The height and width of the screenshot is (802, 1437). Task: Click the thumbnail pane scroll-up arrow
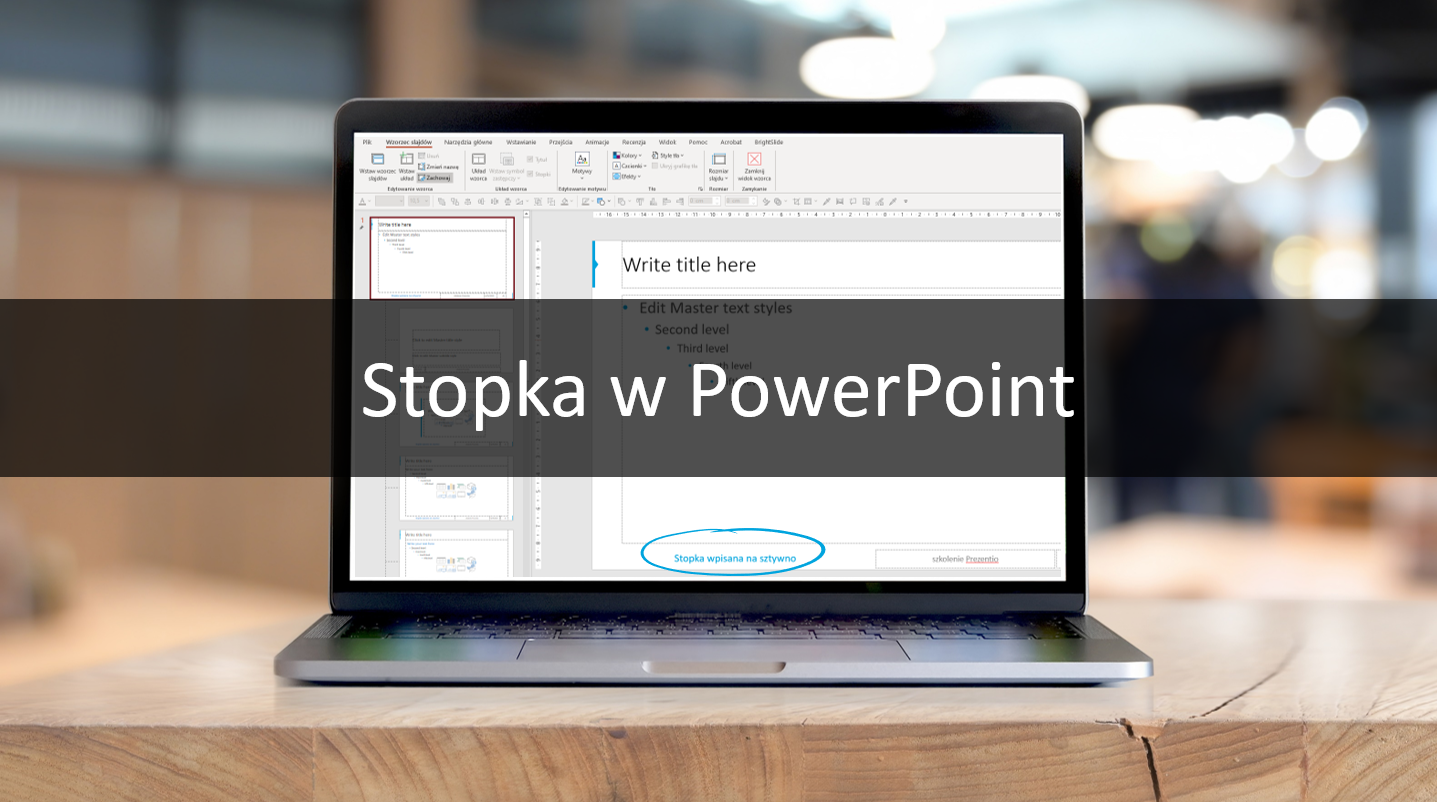[x=526, y=213]
